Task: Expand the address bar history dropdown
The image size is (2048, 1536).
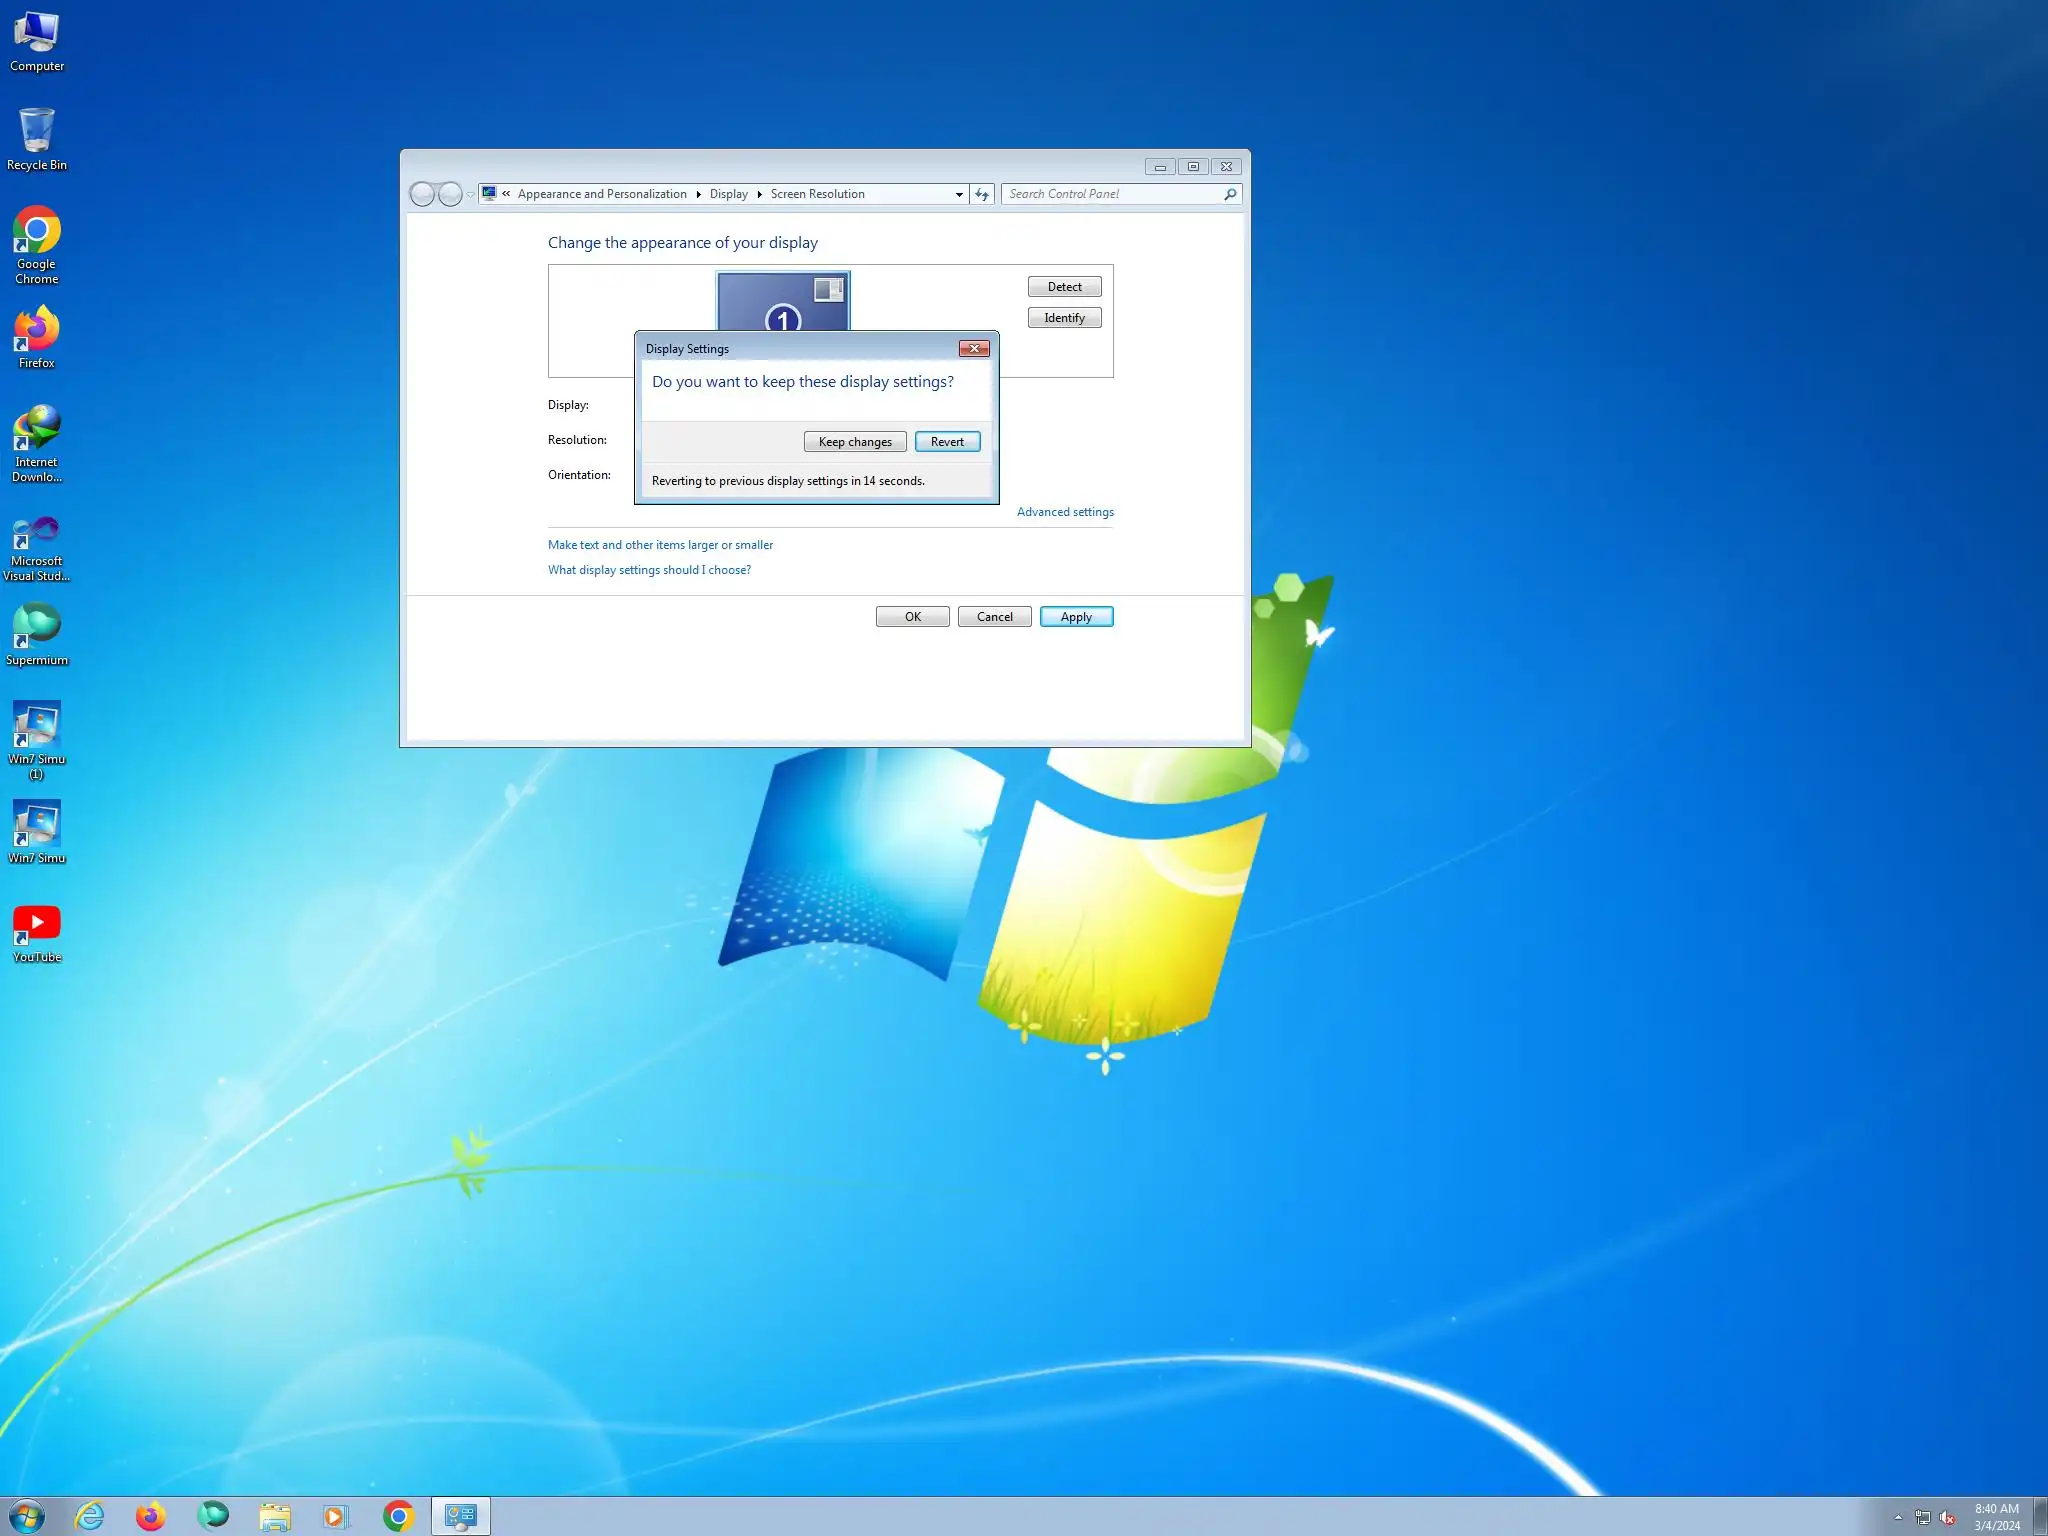Action: pyautogui.click(x=959, y=194)
